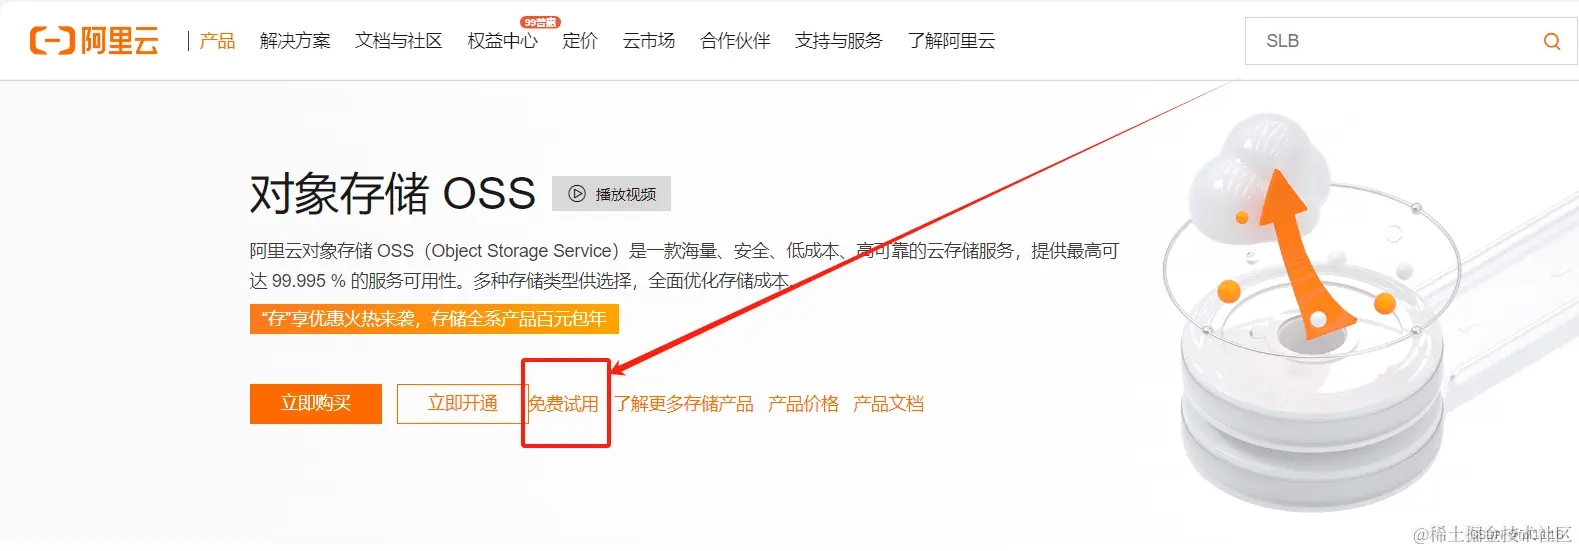Click the 对象存储 OSS heading
Viewport: 1579px width, 551px height.
[x=393, y=193]
